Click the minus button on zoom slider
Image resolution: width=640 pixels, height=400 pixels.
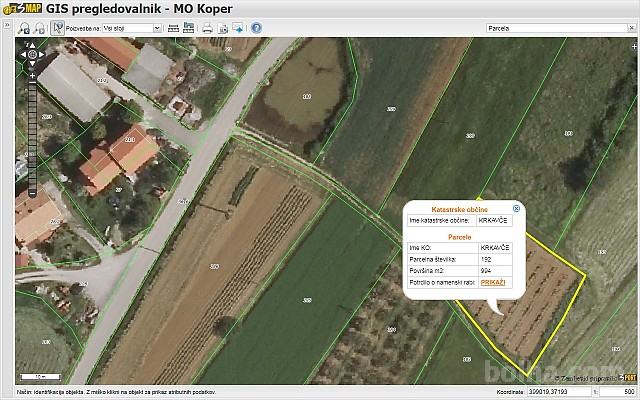coord(32,192)
